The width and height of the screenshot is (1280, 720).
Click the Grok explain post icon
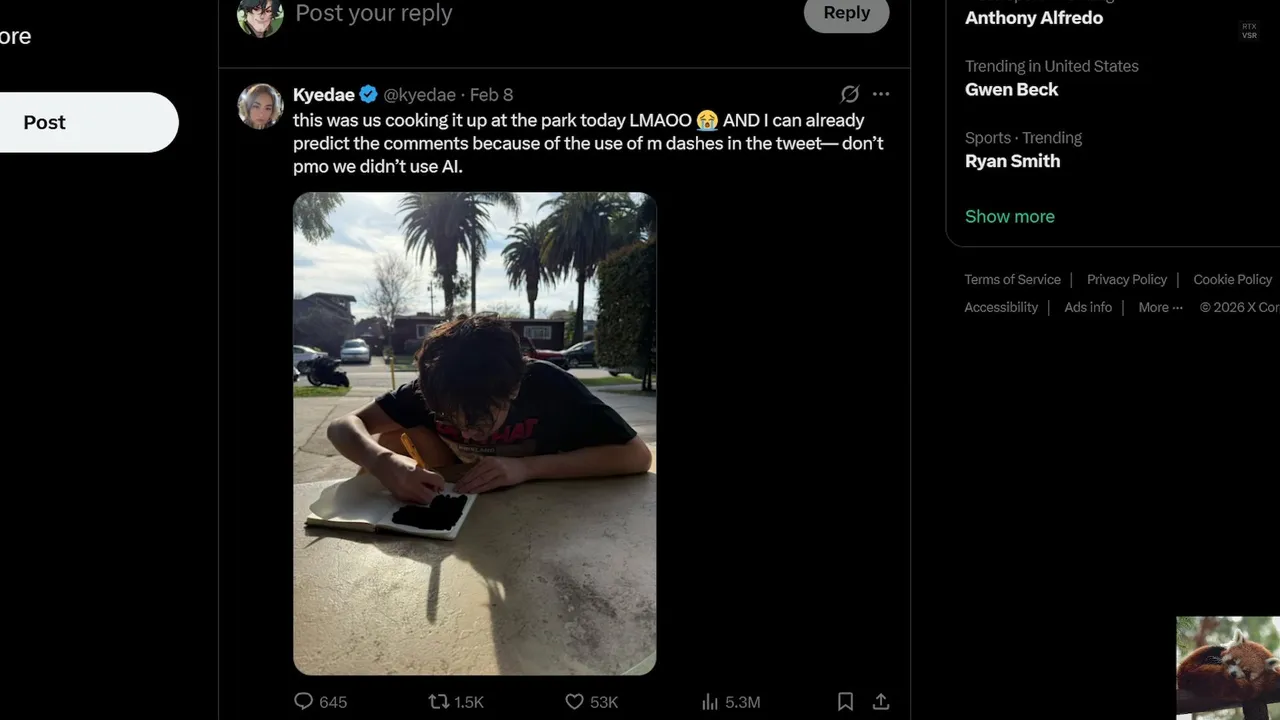[850, 94]
